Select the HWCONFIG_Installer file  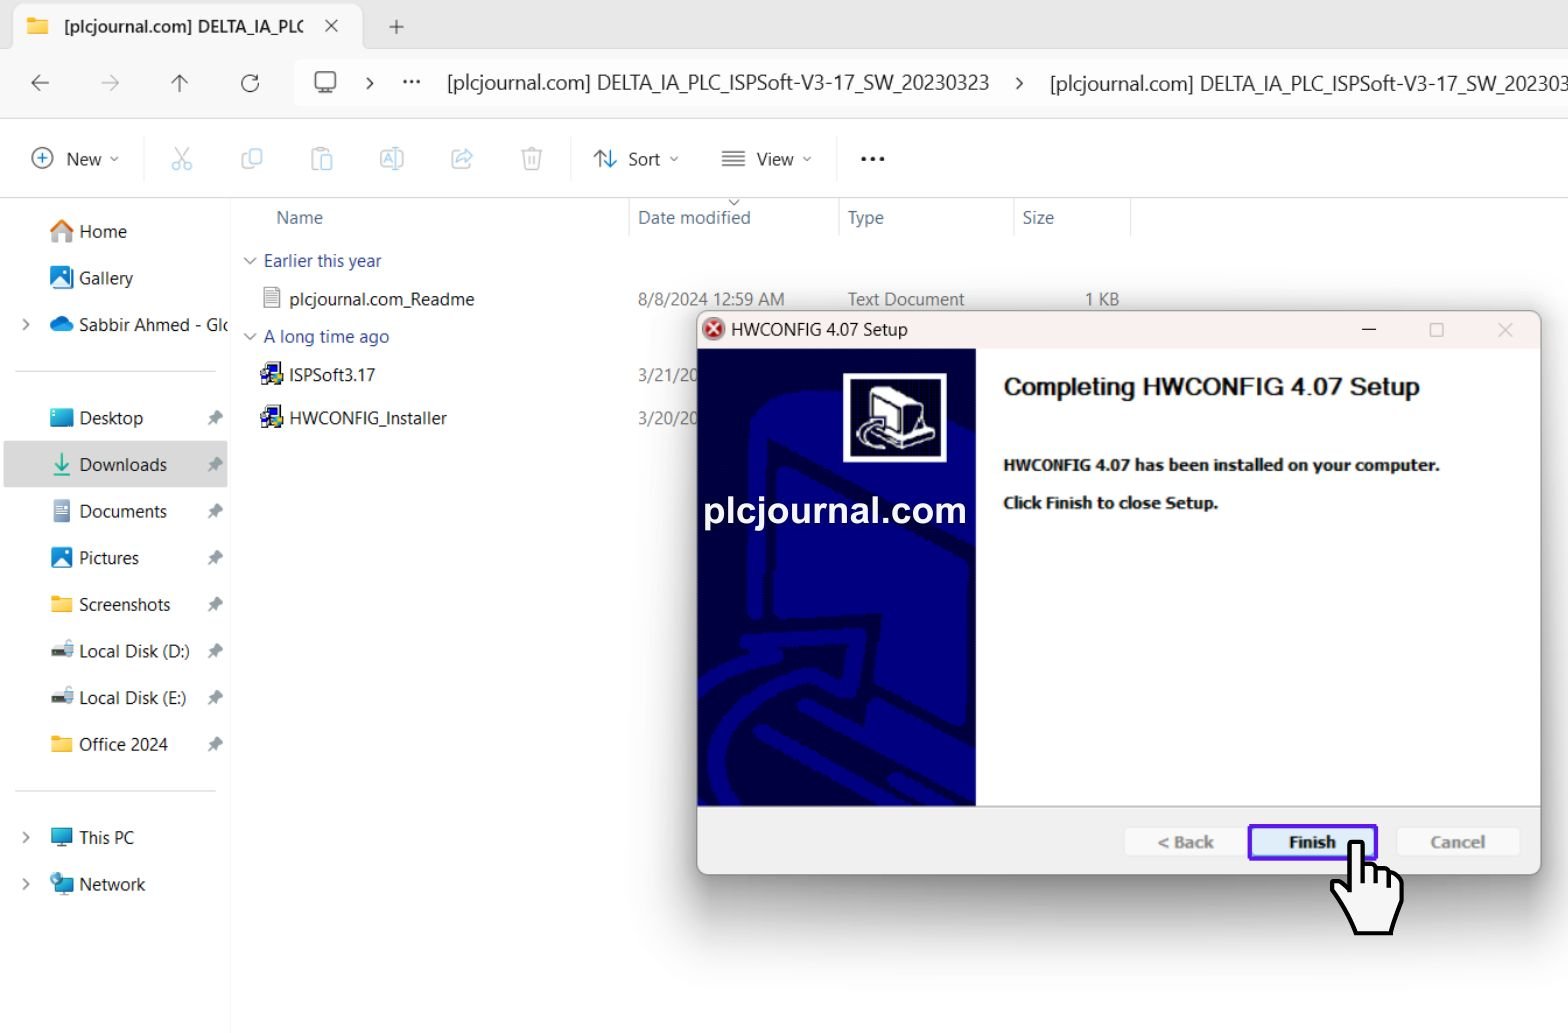click(367, 418)
